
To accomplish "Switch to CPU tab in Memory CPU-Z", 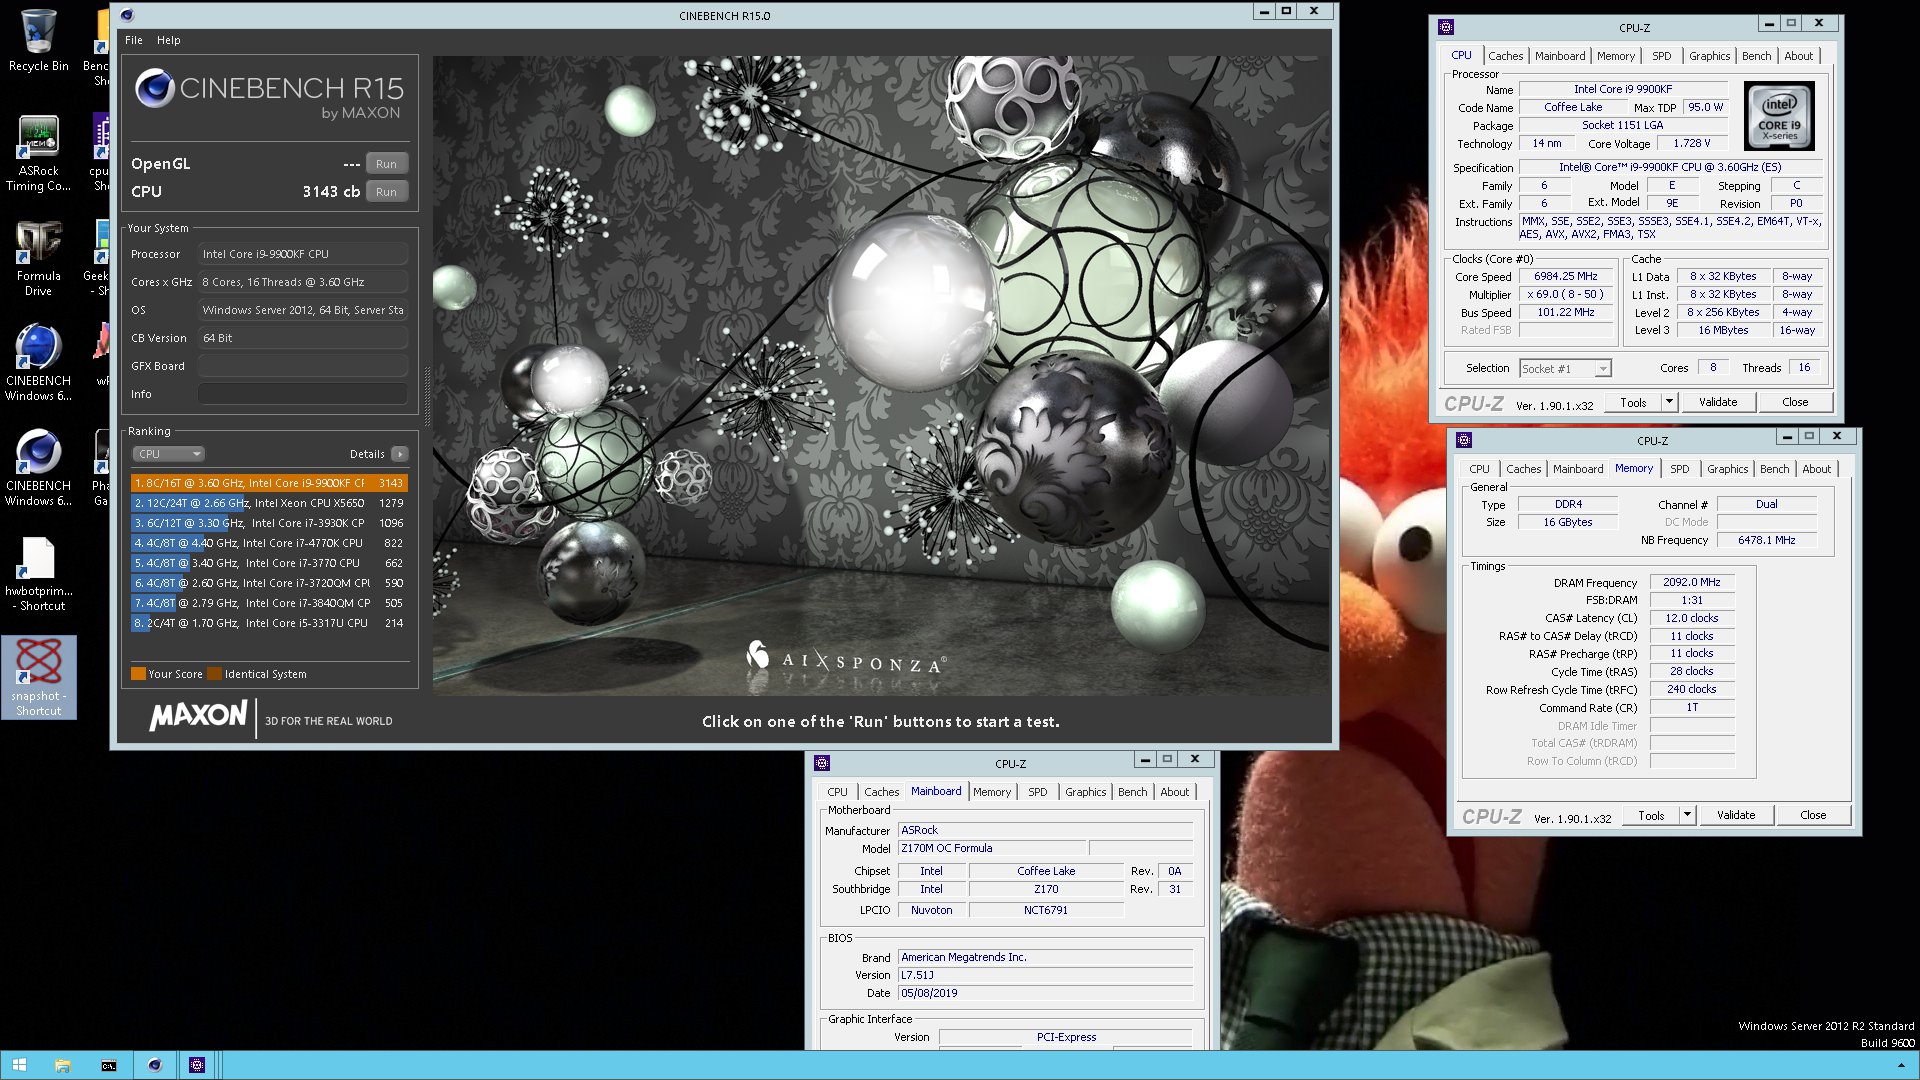I will 1479,469.
